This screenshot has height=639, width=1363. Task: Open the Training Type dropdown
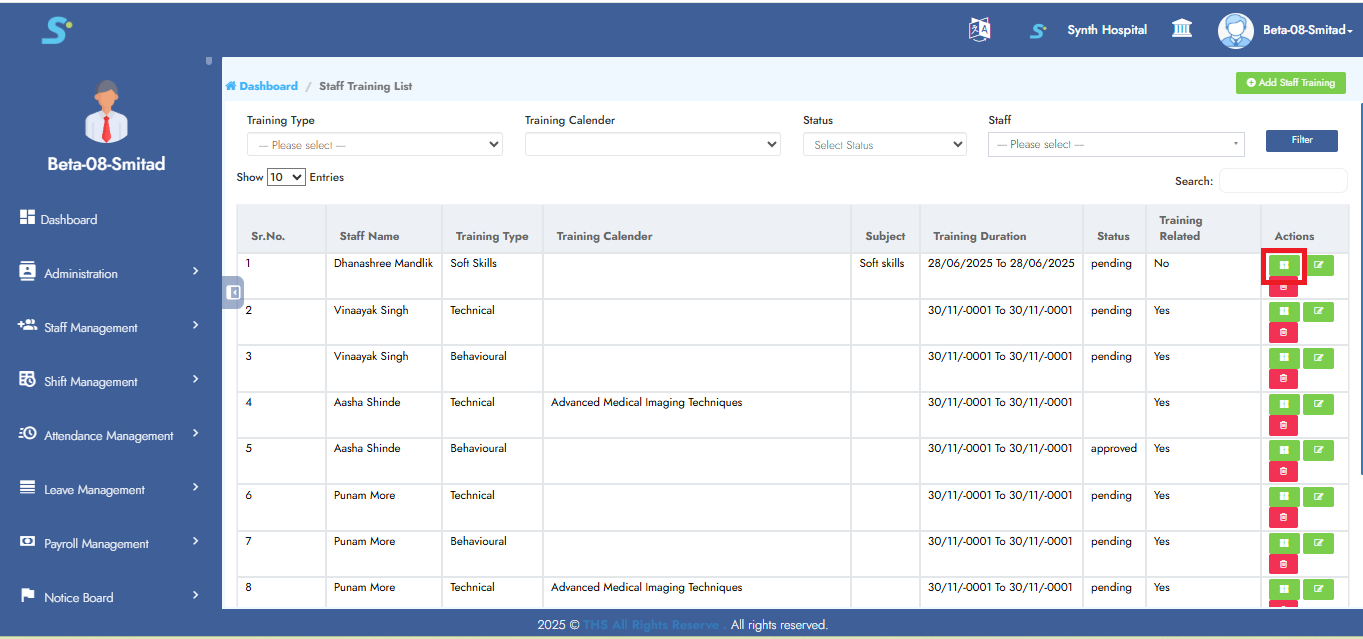[x=374, y=145]
